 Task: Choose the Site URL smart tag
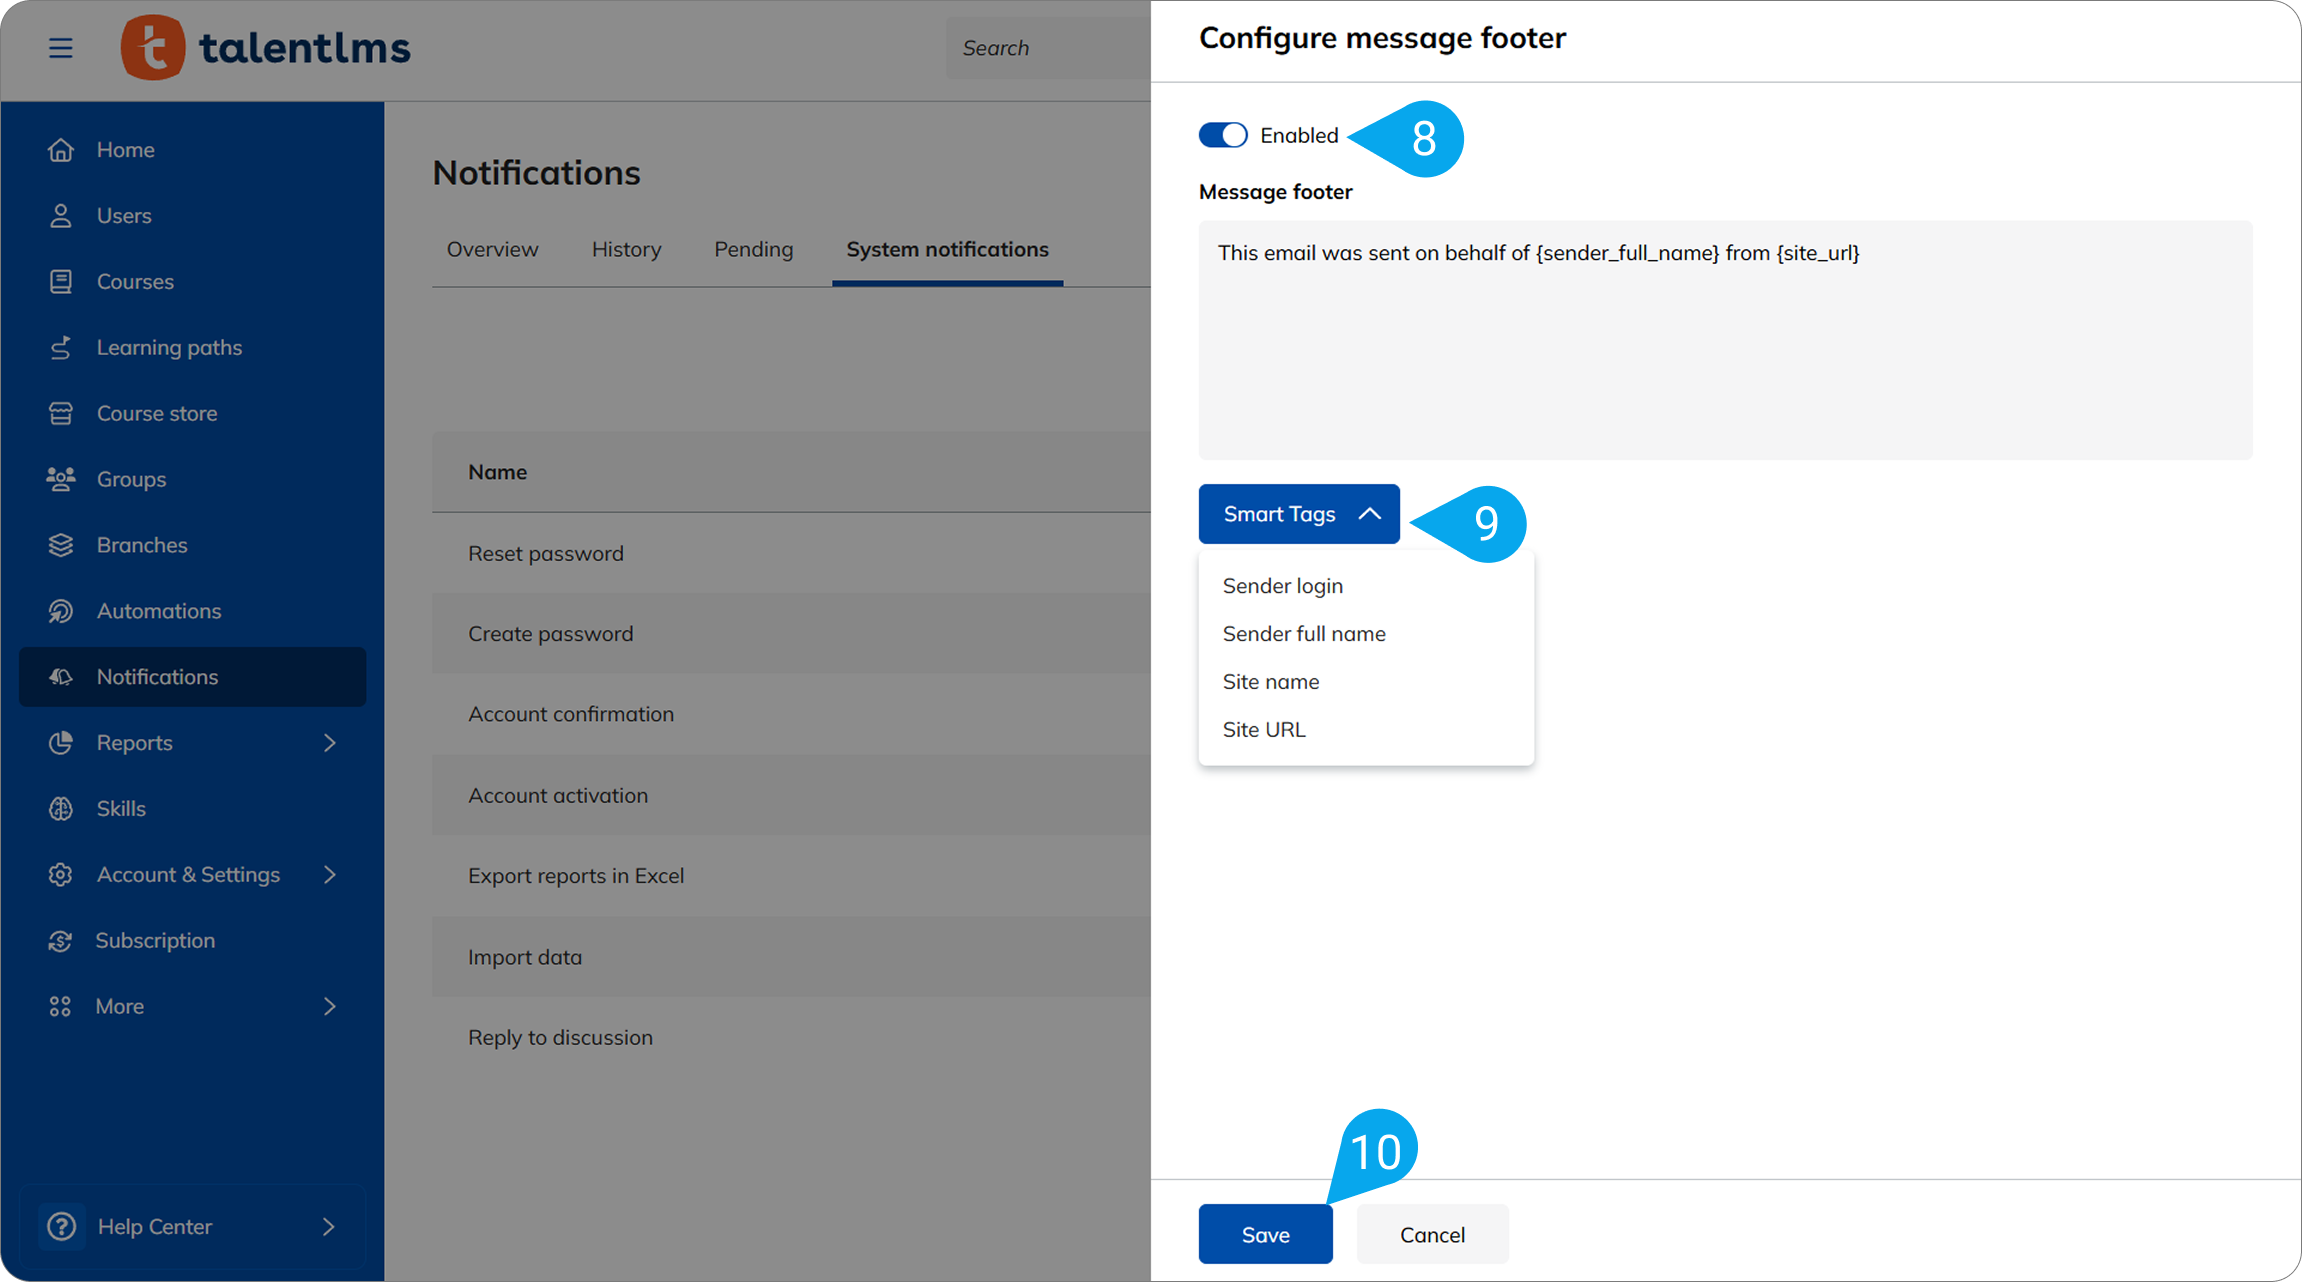click(1263, 730)
